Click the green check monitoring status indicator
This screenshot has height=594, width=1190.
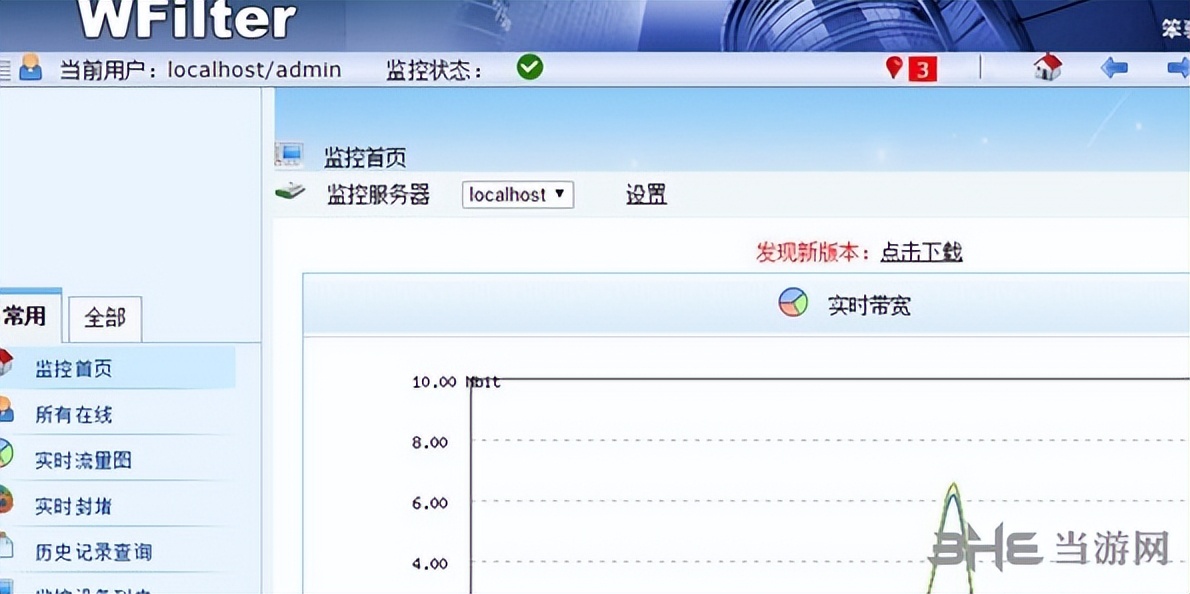[x=529, y=67]
